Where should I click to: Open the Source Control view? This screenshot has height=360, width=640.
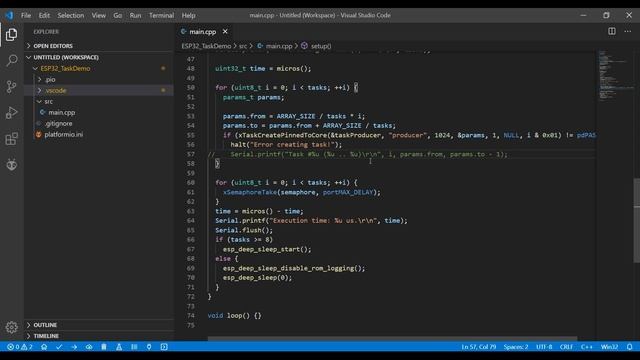point(11,86)
